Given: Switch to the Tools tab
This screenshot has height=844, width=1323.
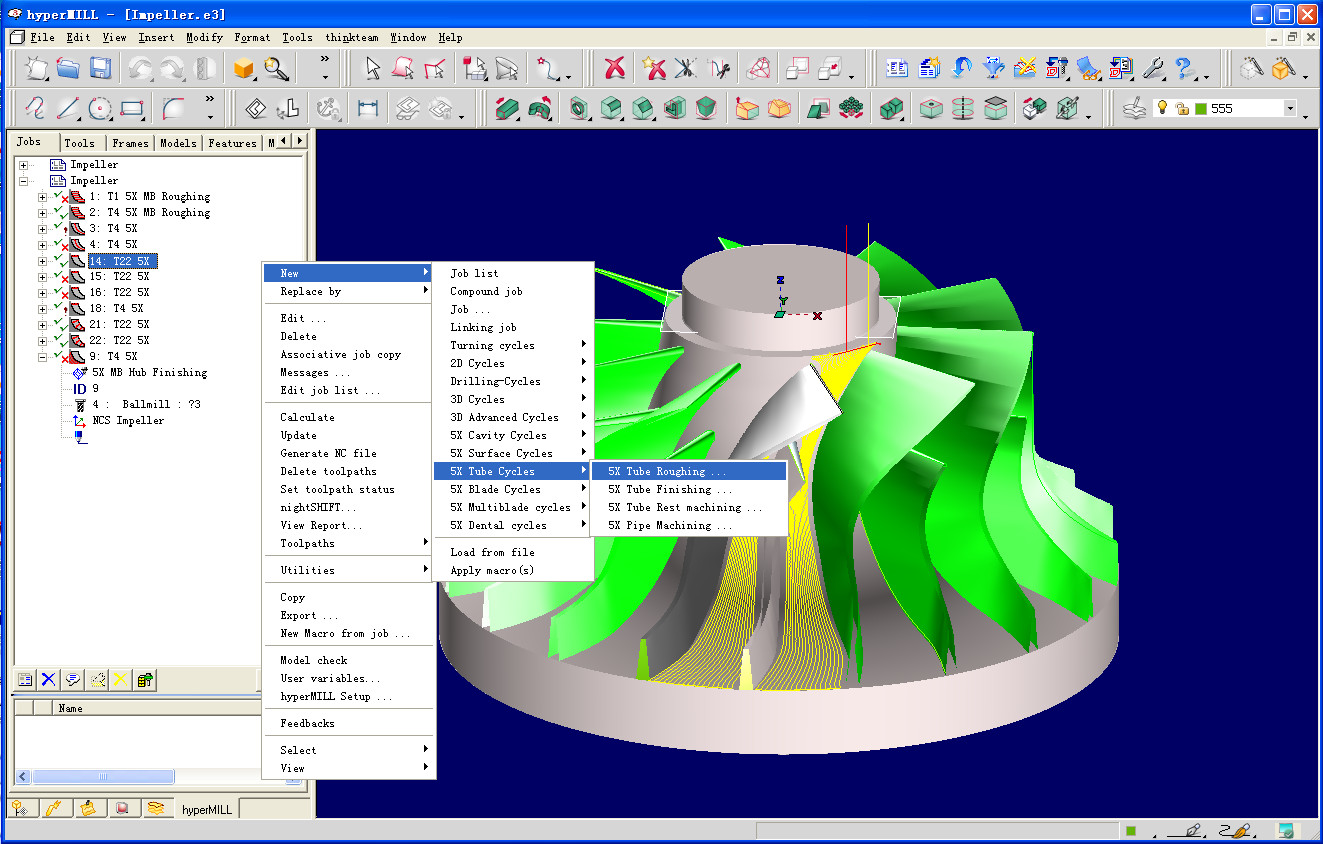Looking at the screenshot, I should pos(80,143).
